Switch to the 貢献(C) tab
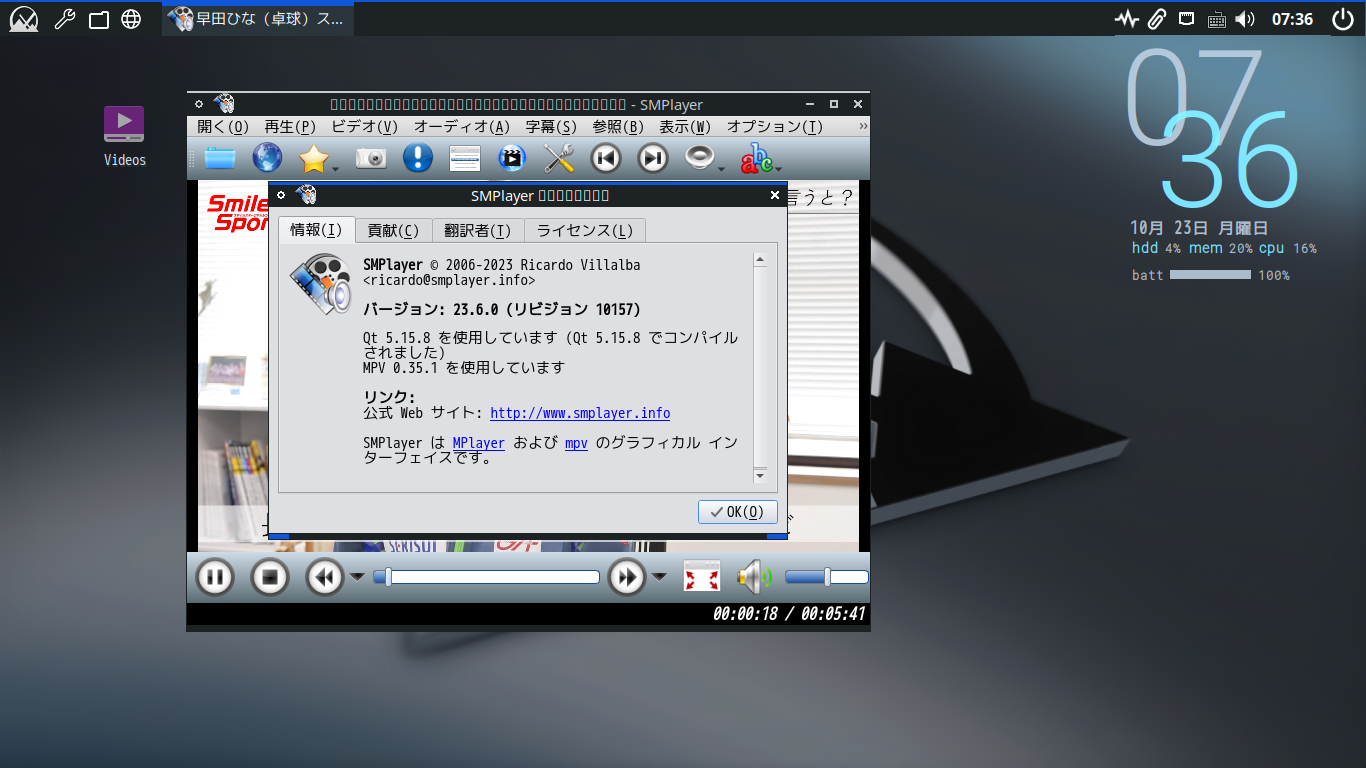 [x=393, y=231]
